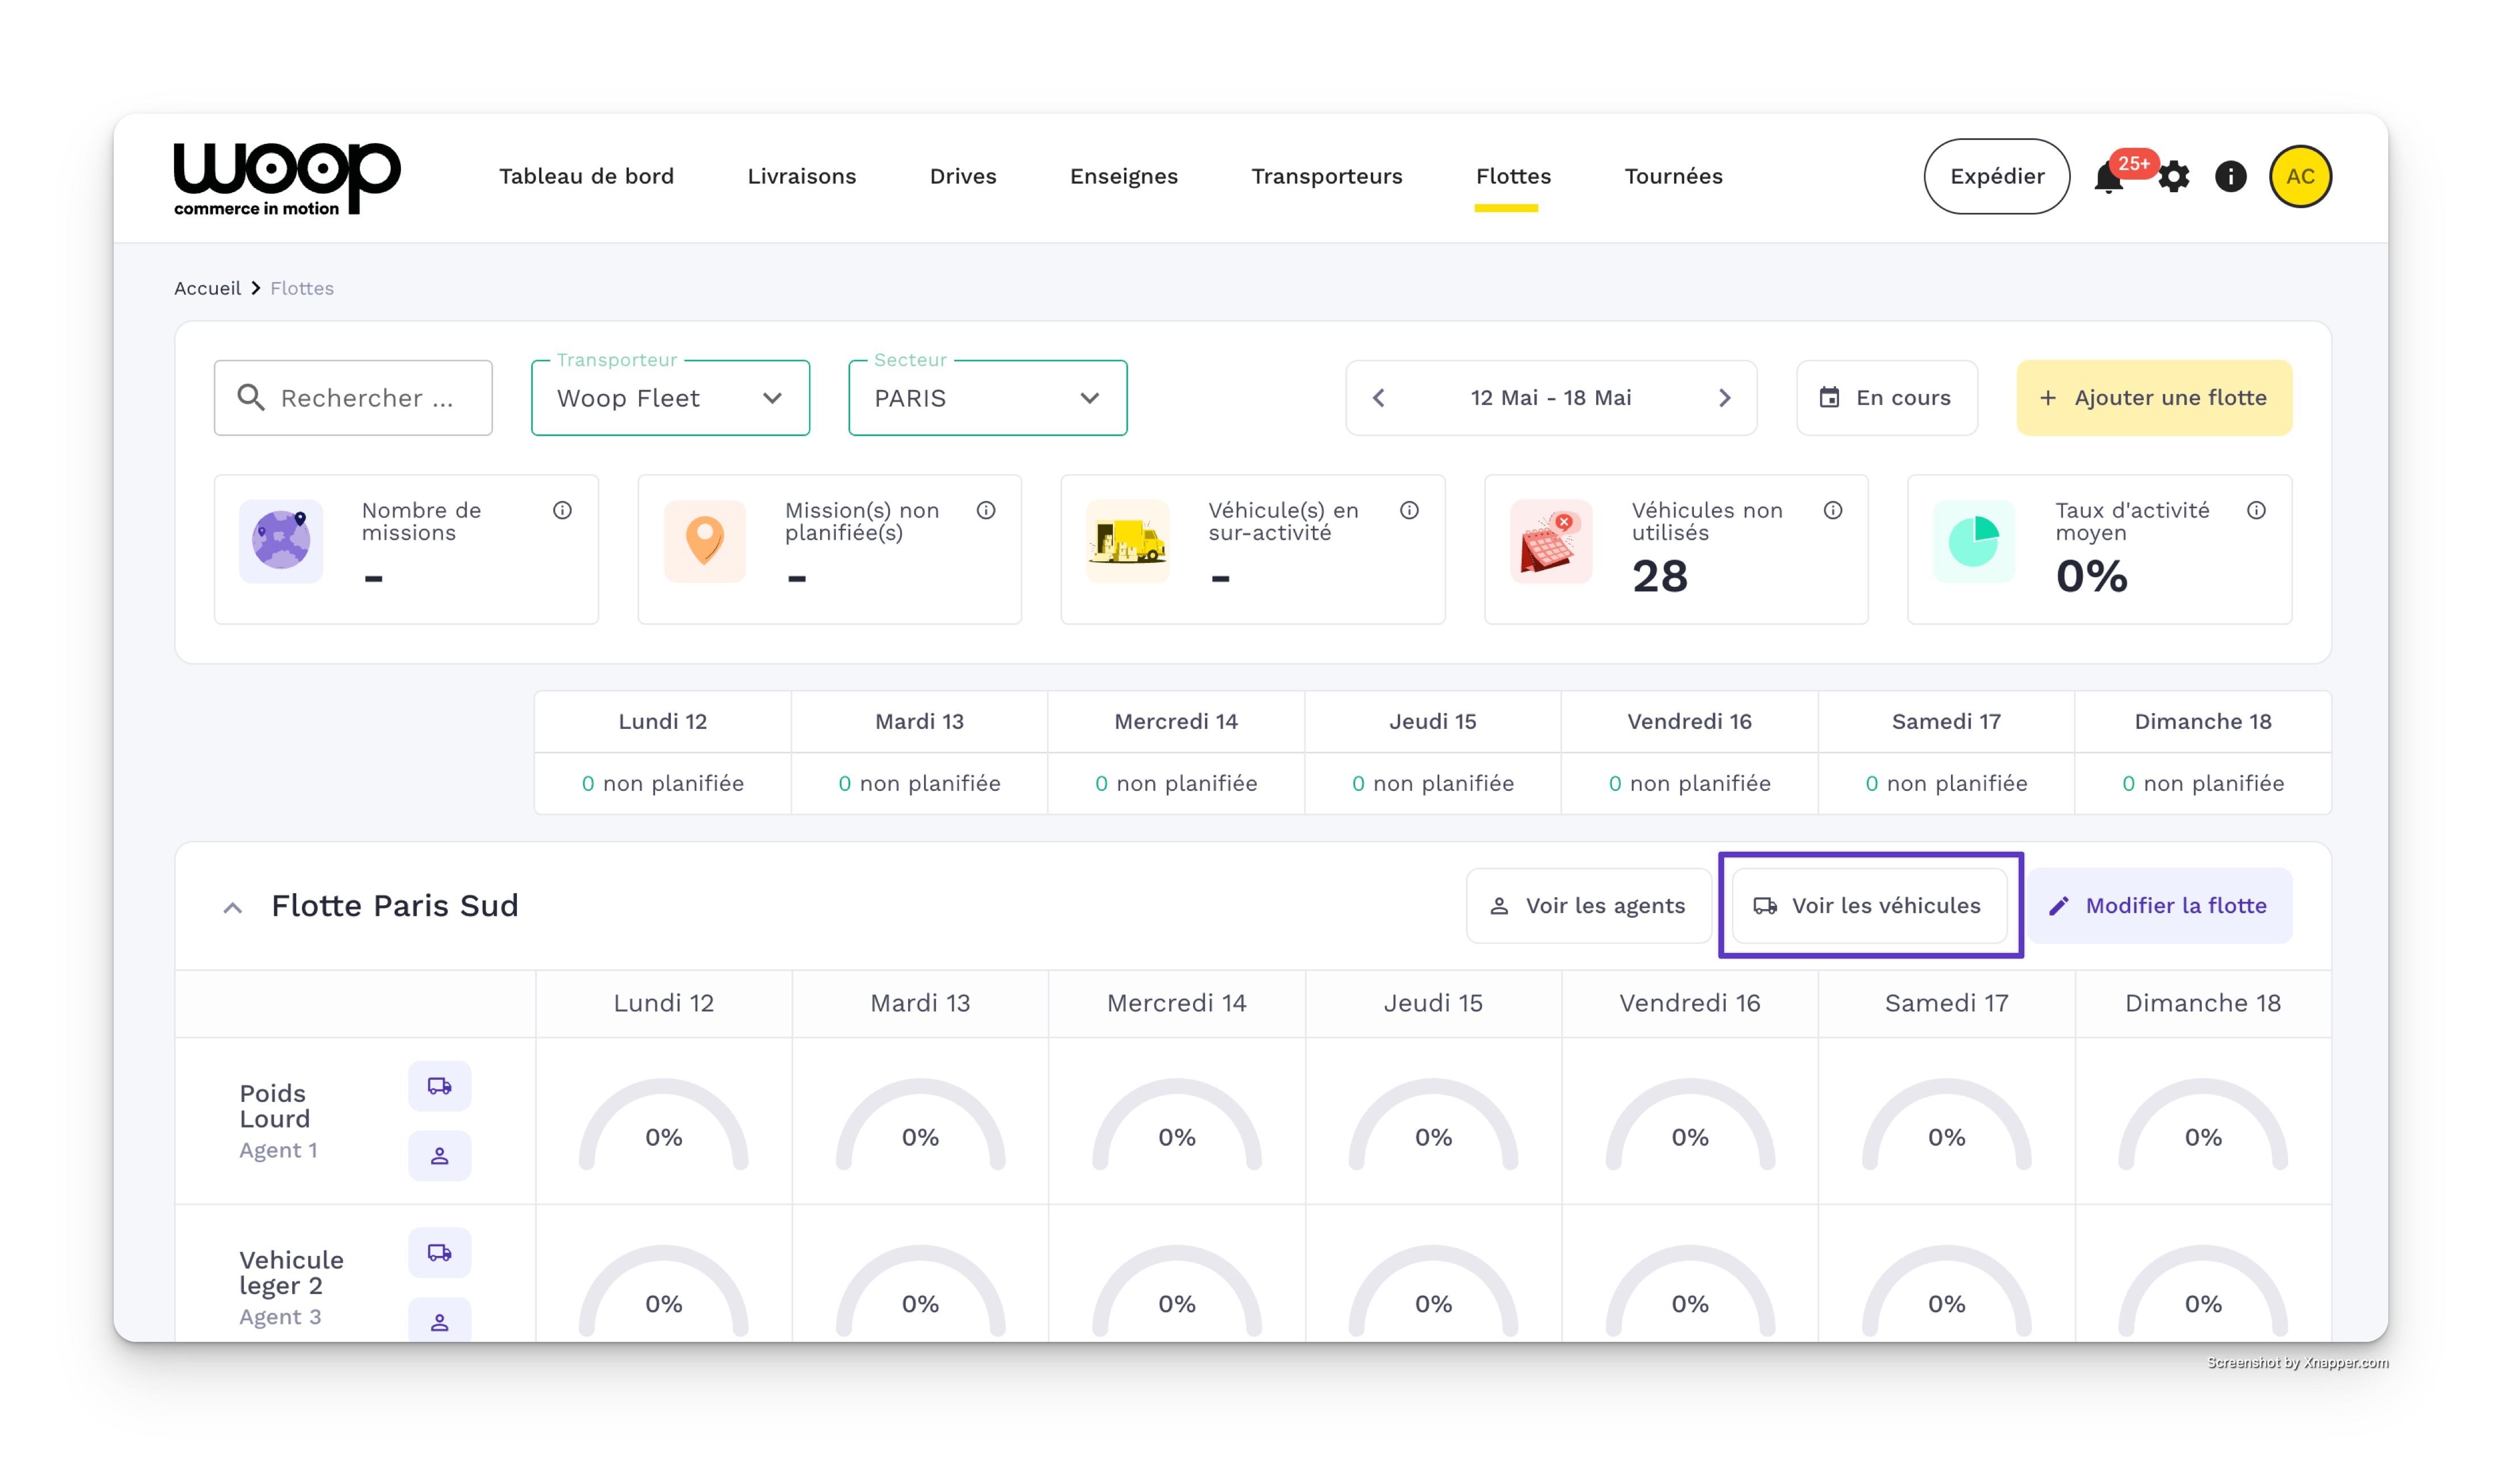The image size is (2502, 1484).
Task: Click the red calendar unused vehicles icon
Action: pos(1551,541)
